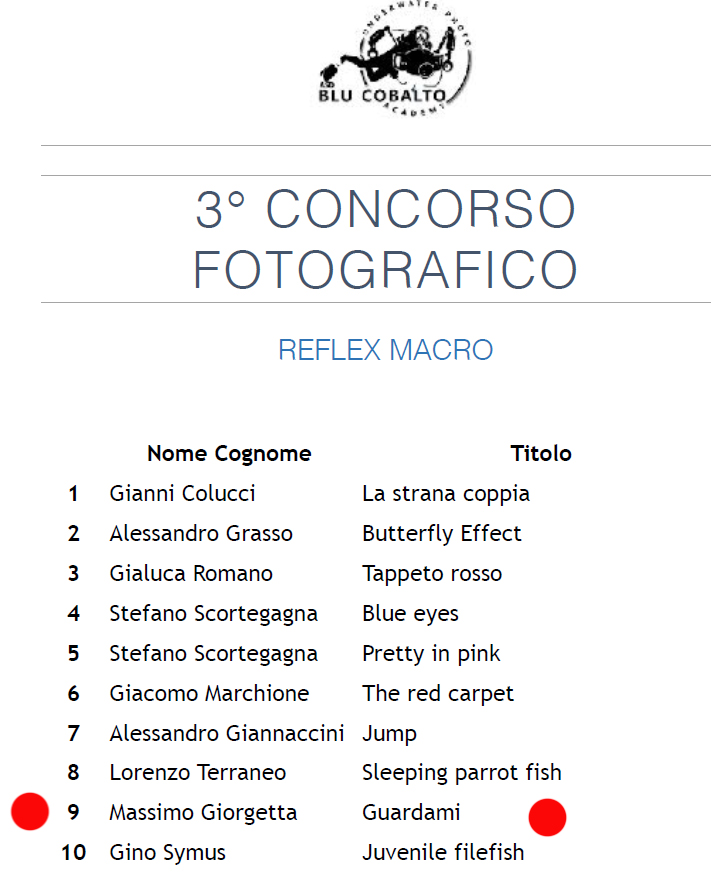This screenshot has width=711, height=894.
Task: Click the red dot left of row 9
Action: coord(30,811)
